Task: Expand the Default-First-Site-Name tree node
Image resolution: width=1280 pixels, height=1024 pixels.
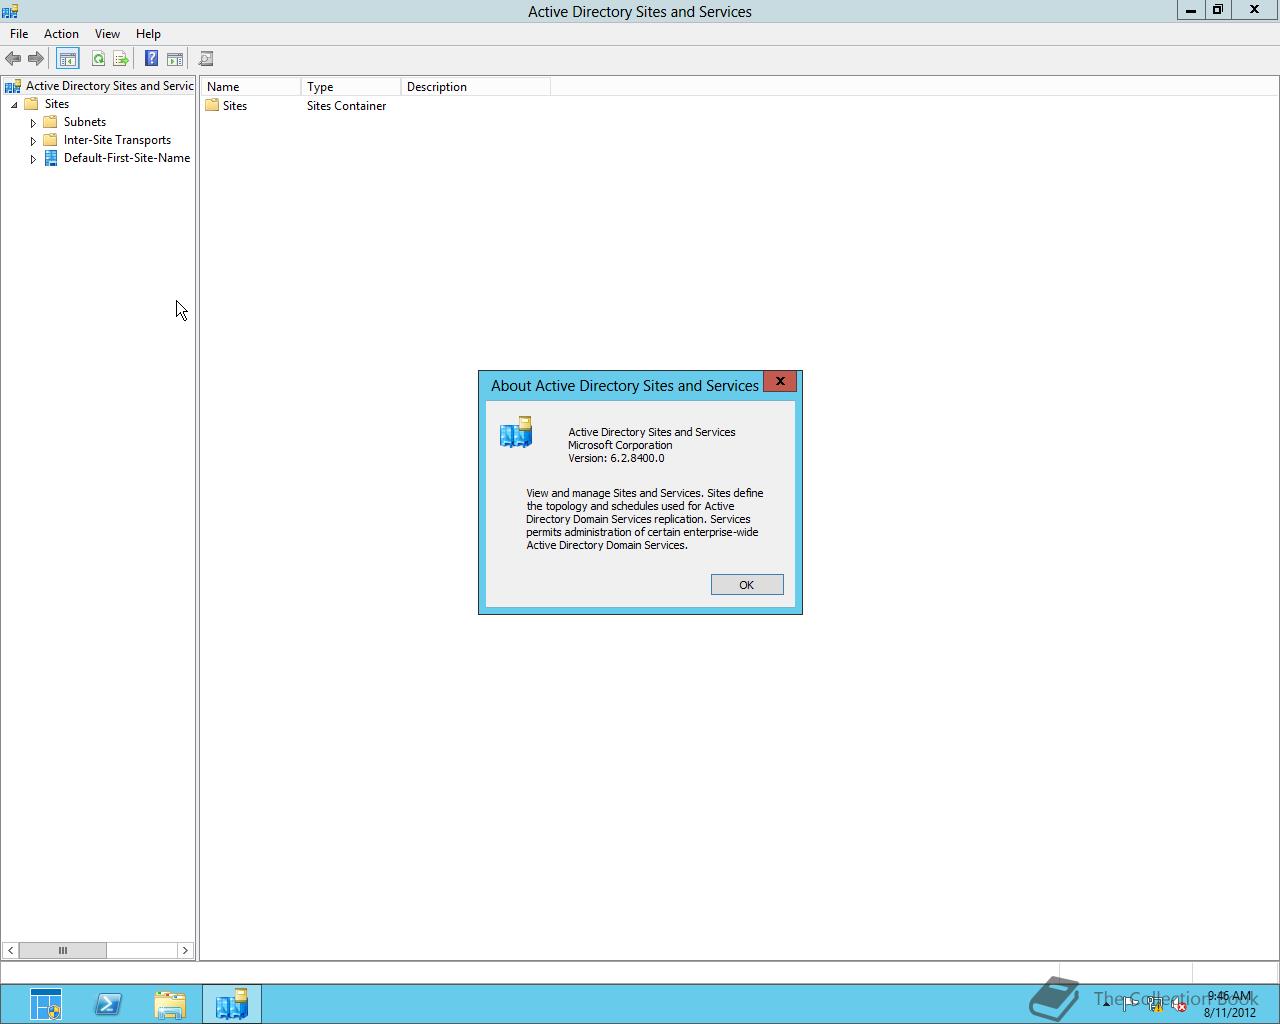Action: (33, 158)
